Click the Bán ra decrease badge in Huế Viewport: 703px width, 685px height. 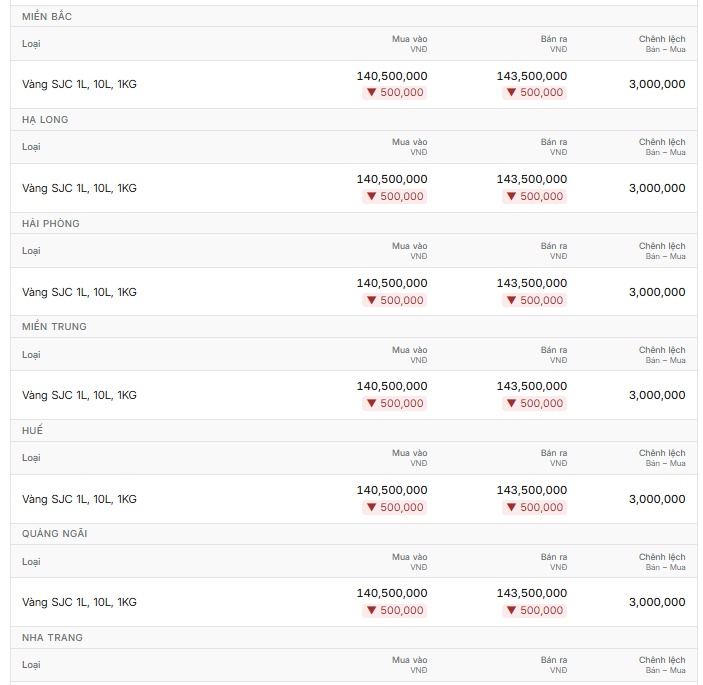pos(534,507)
